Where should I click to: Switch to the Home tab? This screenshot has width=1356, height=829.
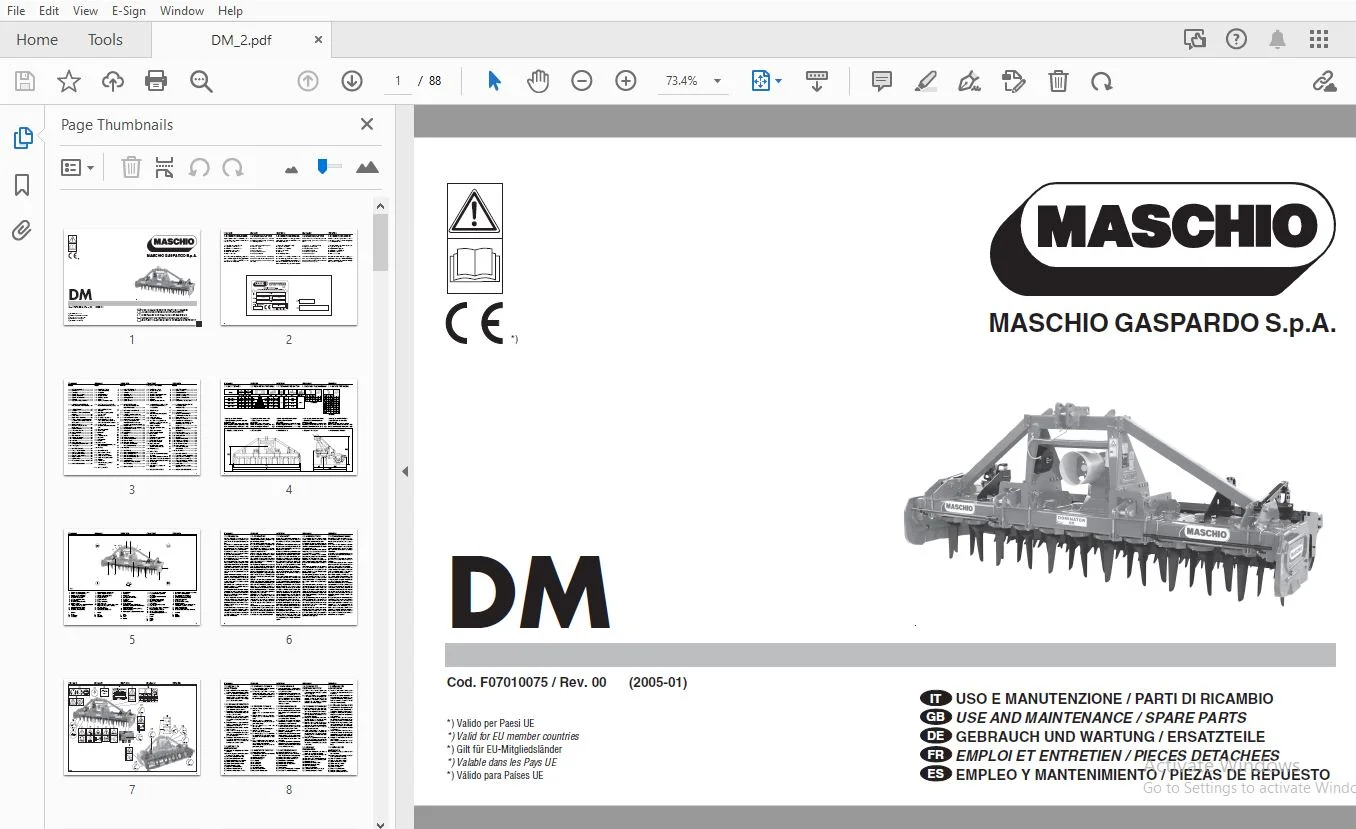click(37, 40)
